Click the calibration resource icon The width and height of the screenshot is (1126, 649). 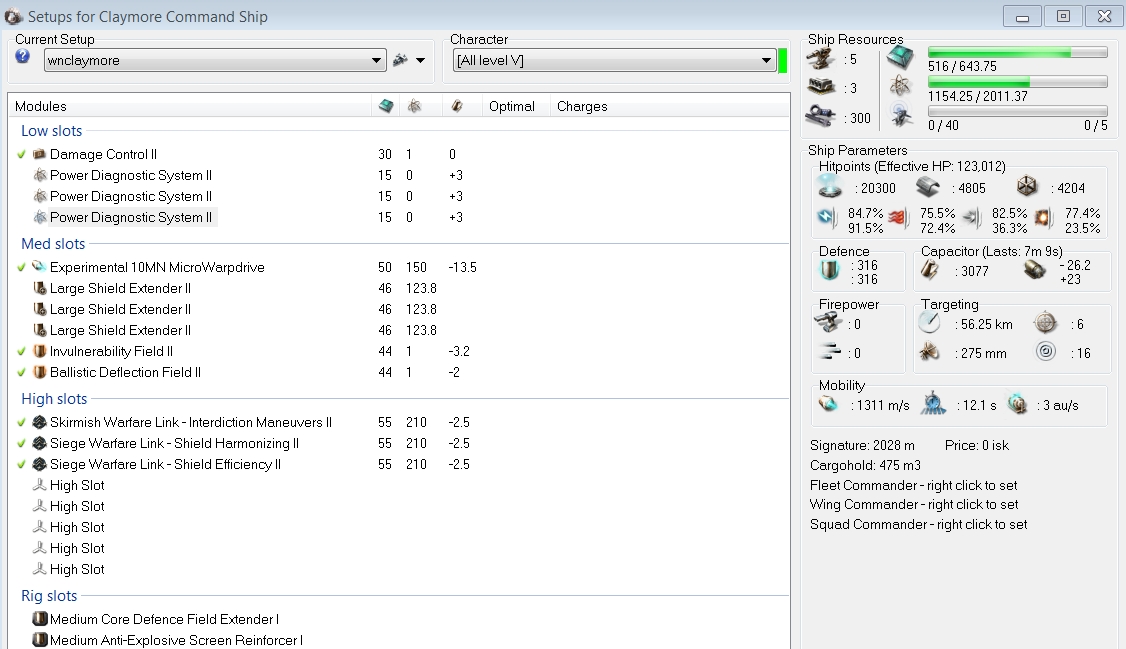point(821,116)
